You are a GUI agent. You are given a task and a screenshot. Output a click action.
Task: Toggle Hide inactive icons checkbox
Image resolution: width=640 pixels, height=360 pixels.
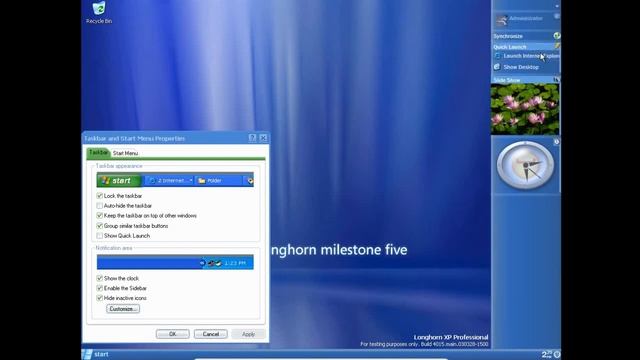click(99, 298)
